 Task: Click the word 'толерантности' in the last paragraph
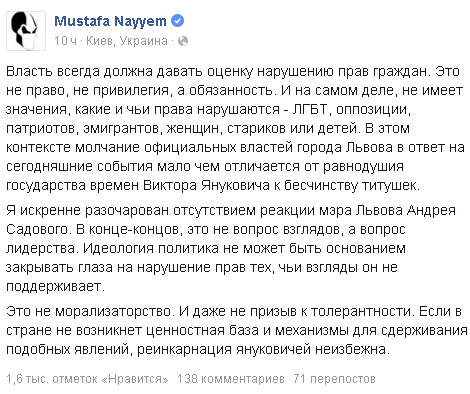362,311
